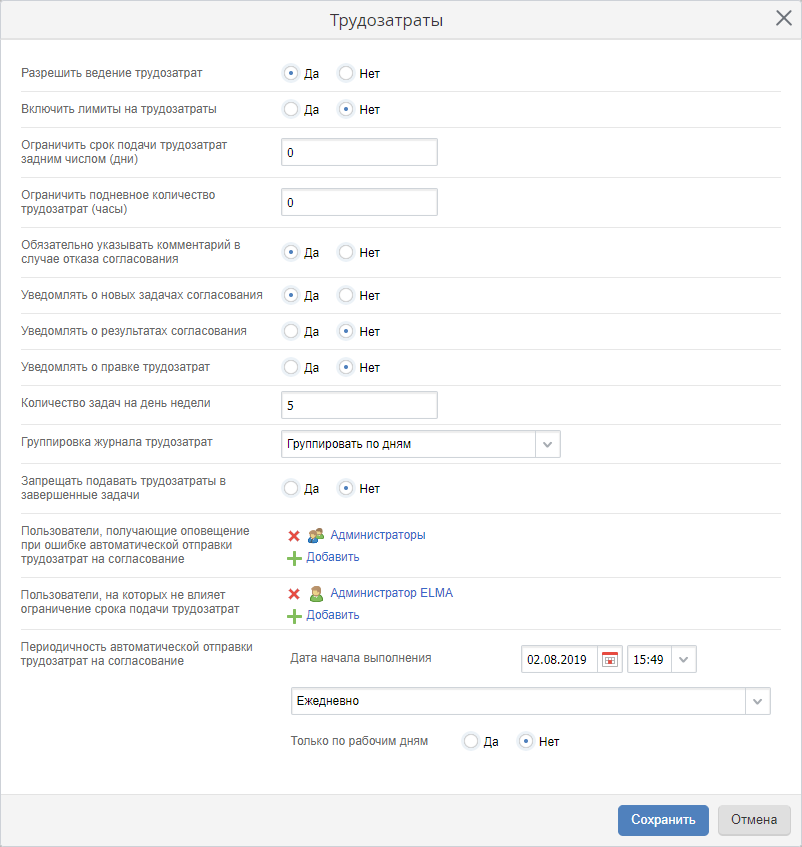
Task: Expand the Ежедневно periodicity dropdown
Action: pyautogui.click(x=757, y=701)
